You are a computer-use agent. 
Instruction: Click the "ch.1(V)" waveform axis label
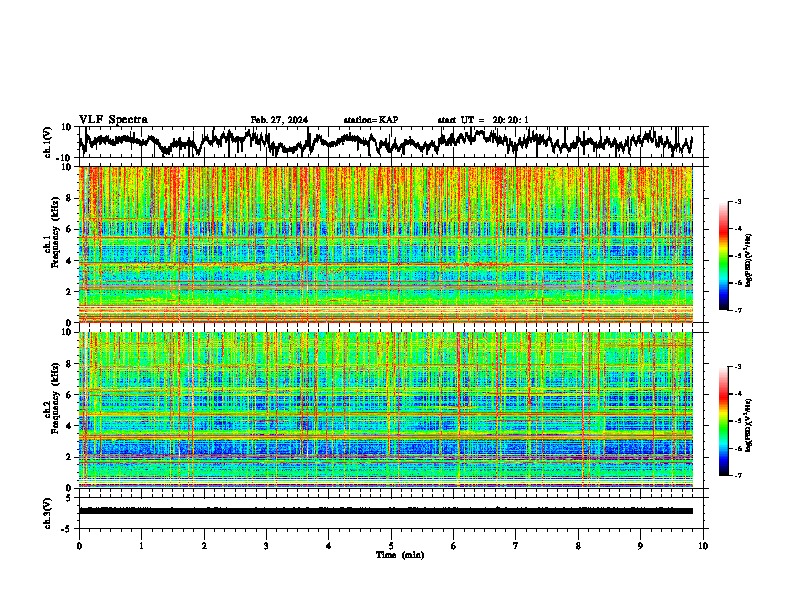(x=48, y=142)
